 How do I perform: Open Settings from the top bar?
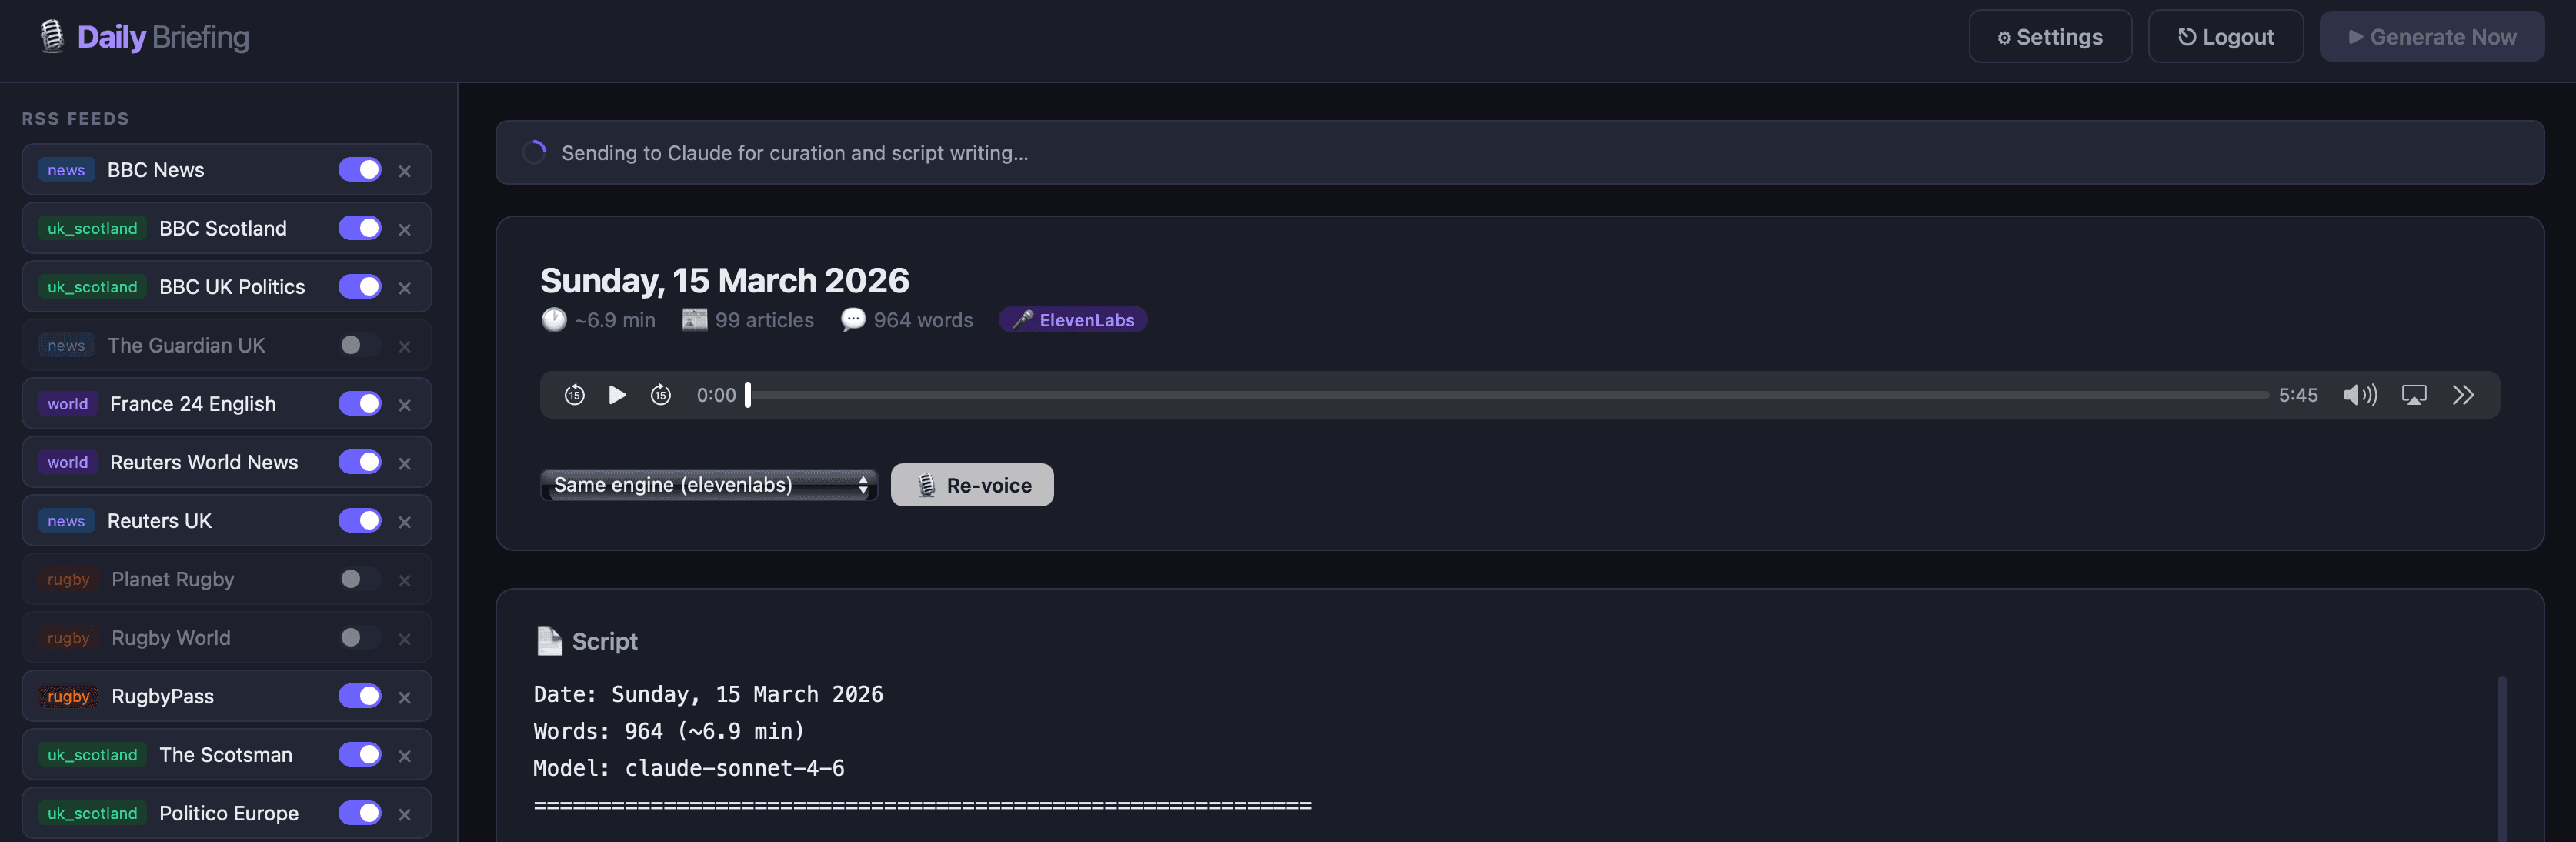pyautogui.click(x=2049, y=36)
